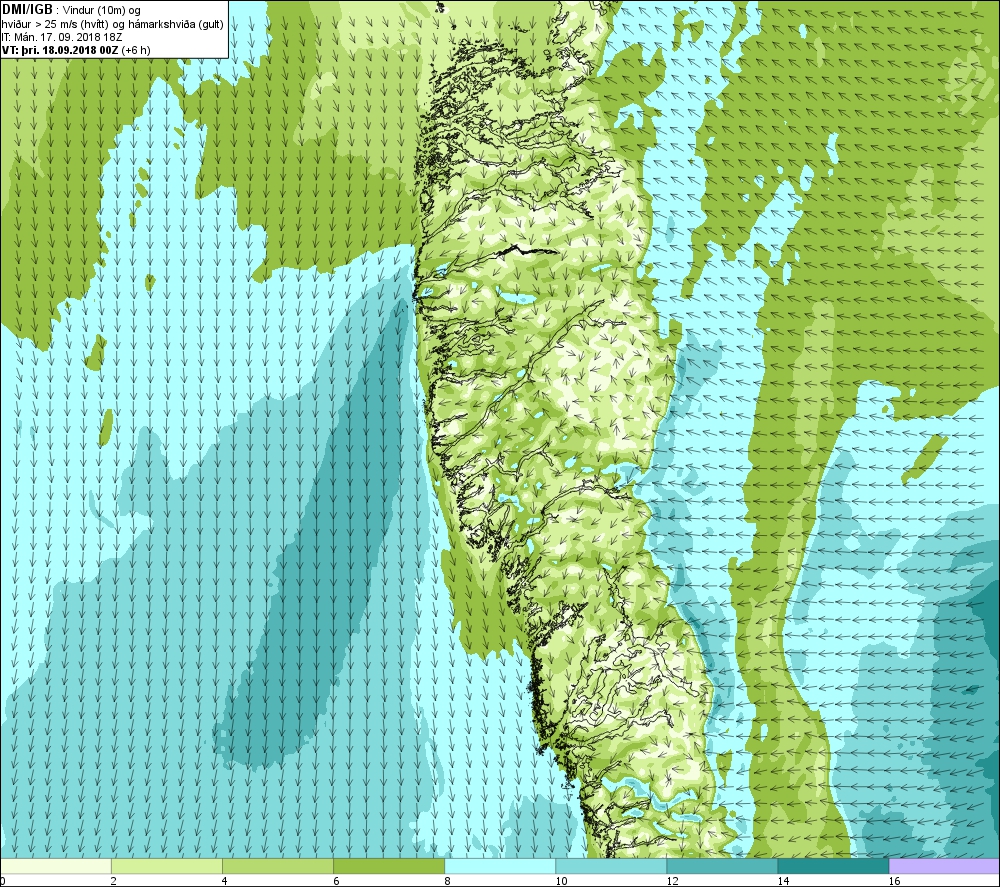This screenshot has width=1000, height=887.
Task: Click the medium teal 12–14 legend swatch
Action: (721, 866)
